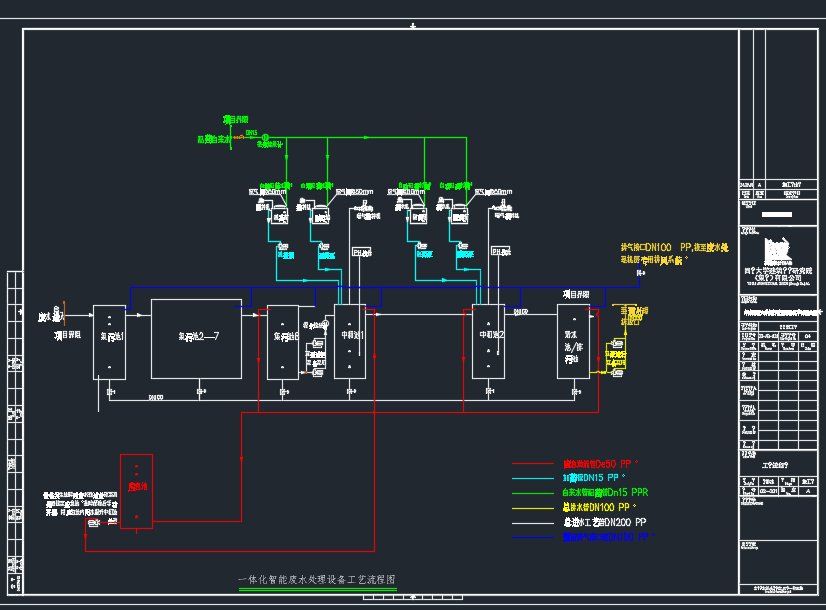826x610 pixels.
Task: Select the green 项目界限 label at top
Action: tap(235, 120)
